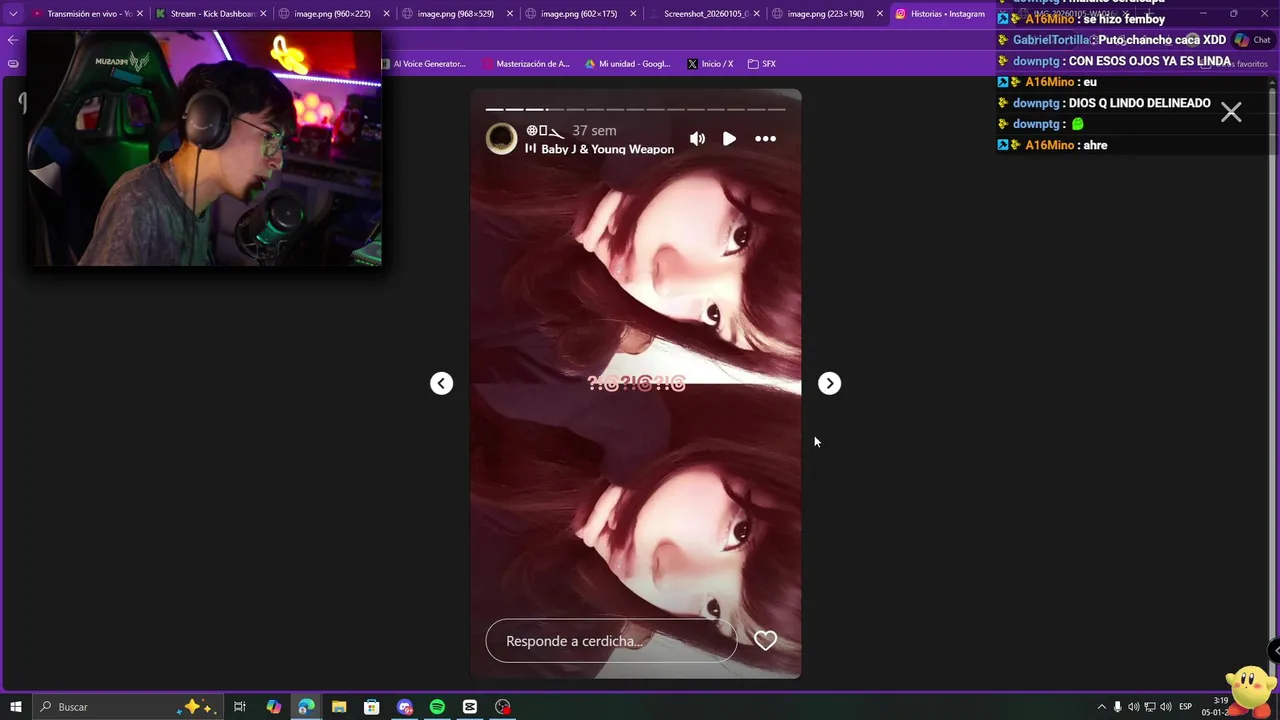Close the story viewer with the X

pos(1231,112)
